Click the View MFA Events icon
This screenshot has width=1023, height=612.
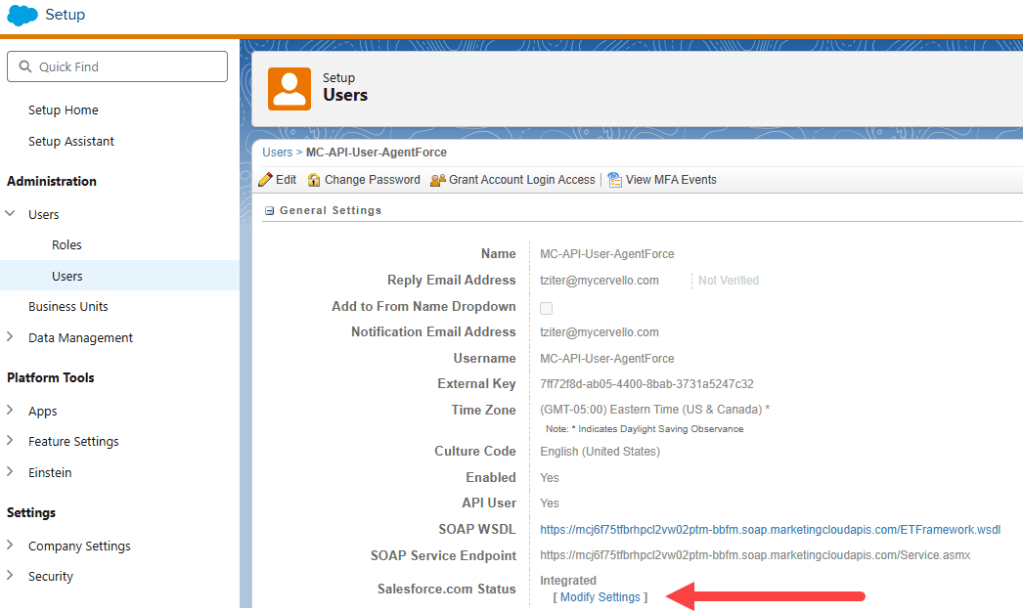[x=614, y=180]
